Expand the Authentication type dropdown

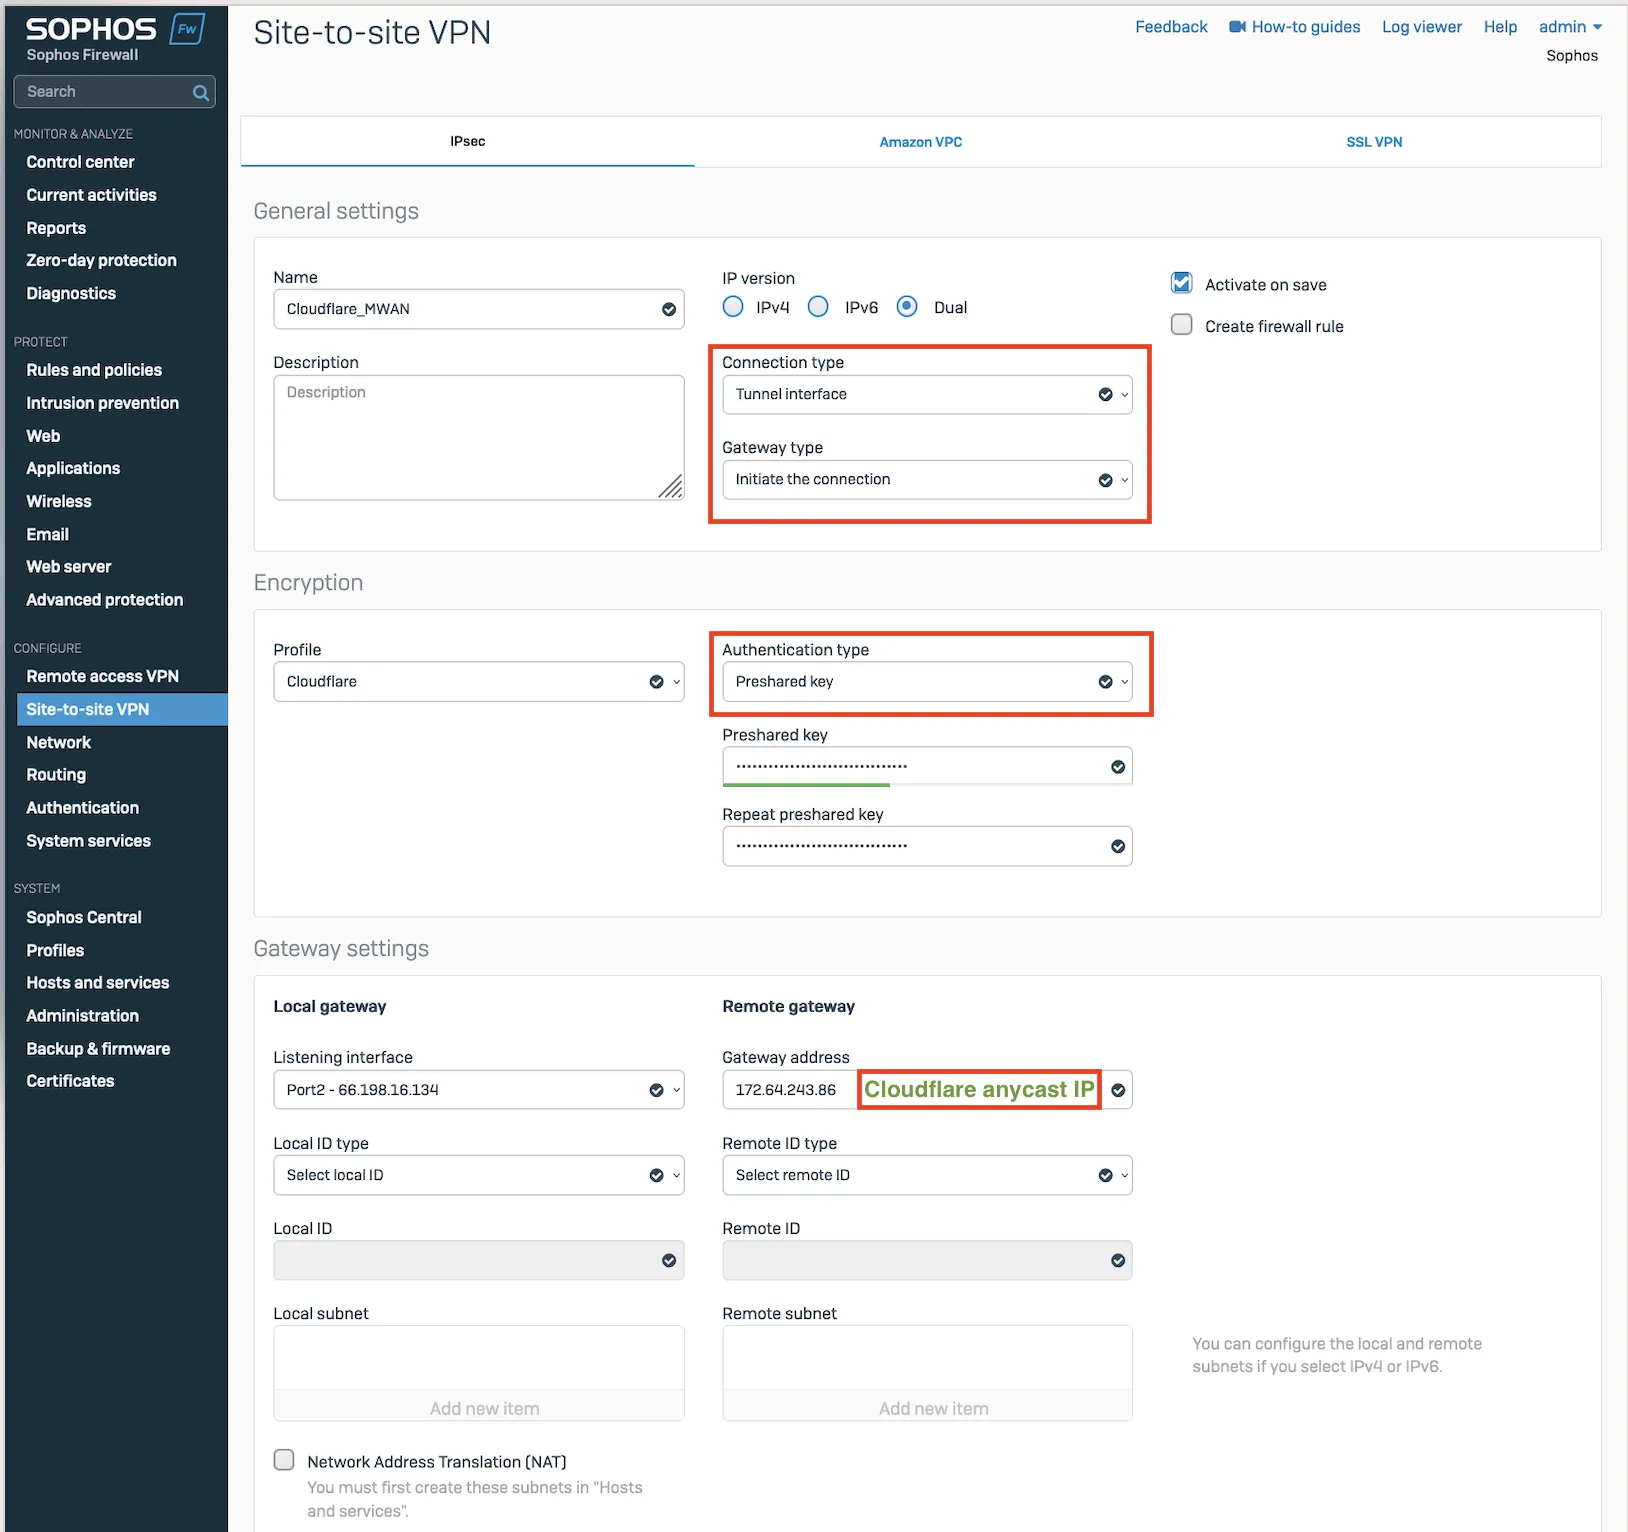click(x=926, y=682)
